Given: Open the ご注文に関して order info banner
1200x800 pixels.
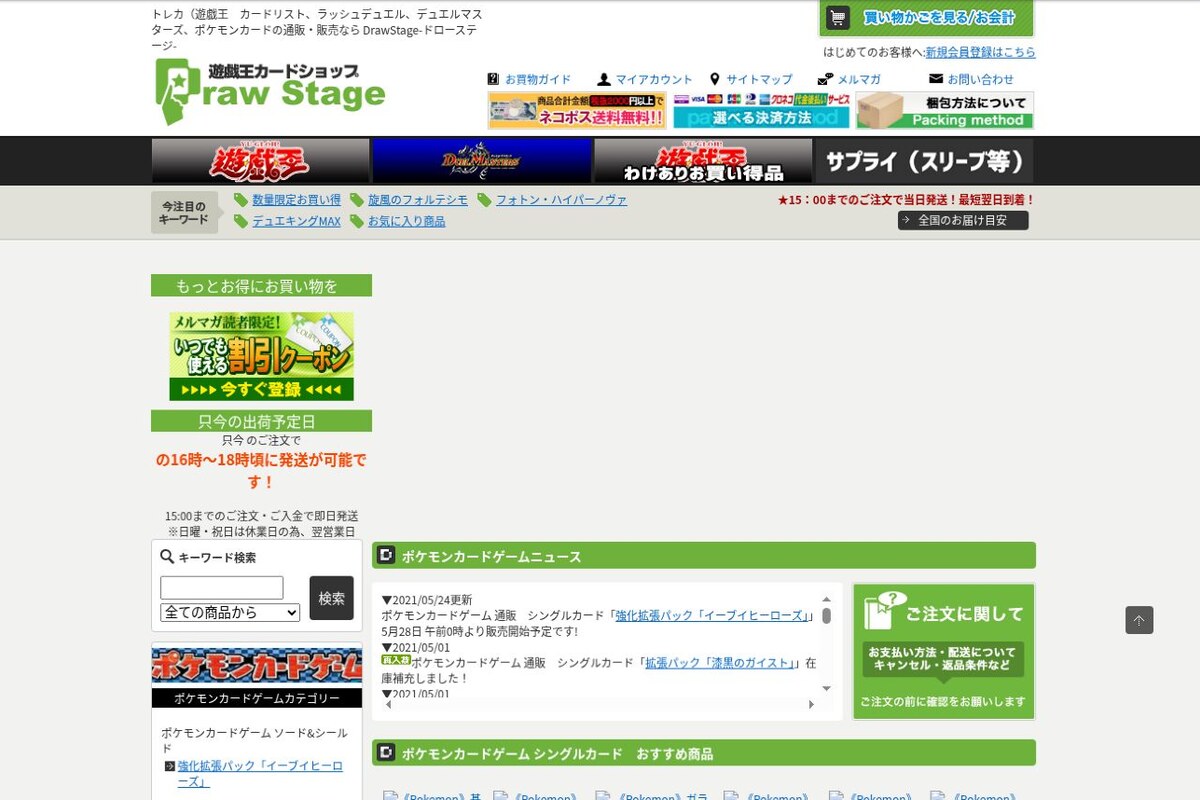Looking at the screenshot, I should click(944, 652).
